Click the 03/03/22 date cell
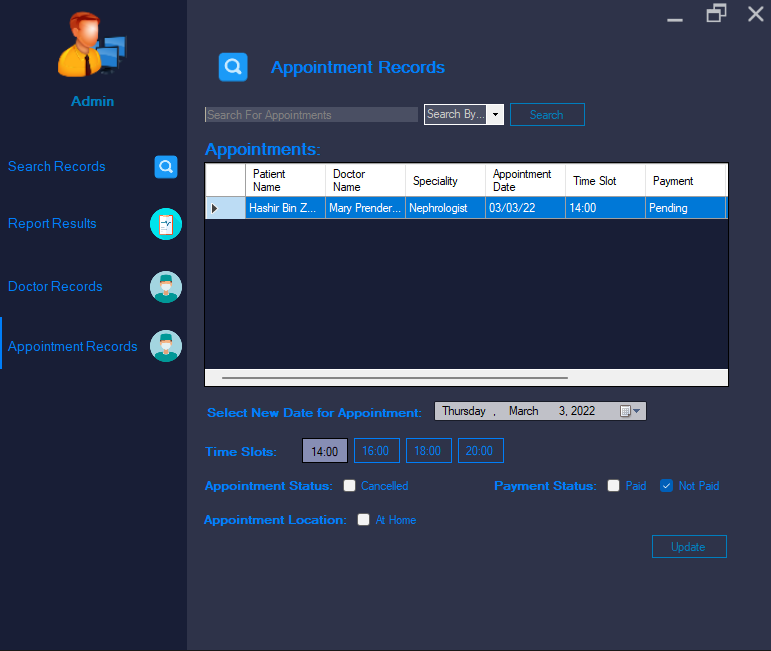 pos(526,208)
